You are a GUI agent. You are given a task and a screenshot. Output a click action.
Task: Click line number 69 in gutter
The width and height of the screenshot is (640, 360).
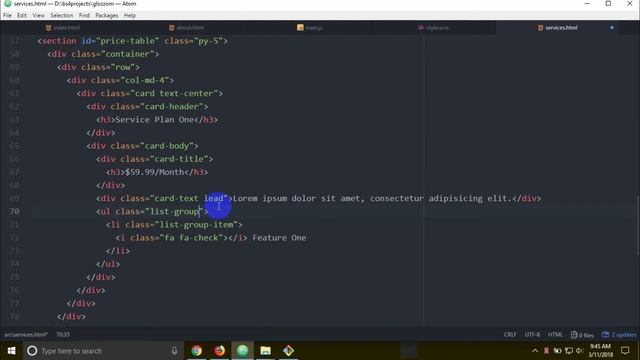point(14,198)
